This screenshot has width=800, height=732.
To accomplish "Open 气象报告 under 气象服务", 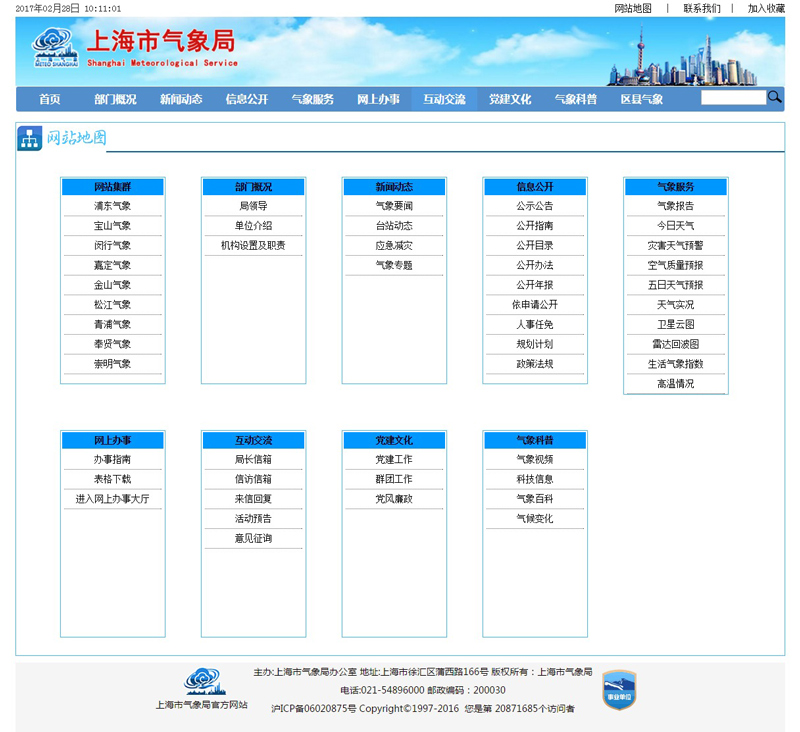I will (x=676, y=206).
